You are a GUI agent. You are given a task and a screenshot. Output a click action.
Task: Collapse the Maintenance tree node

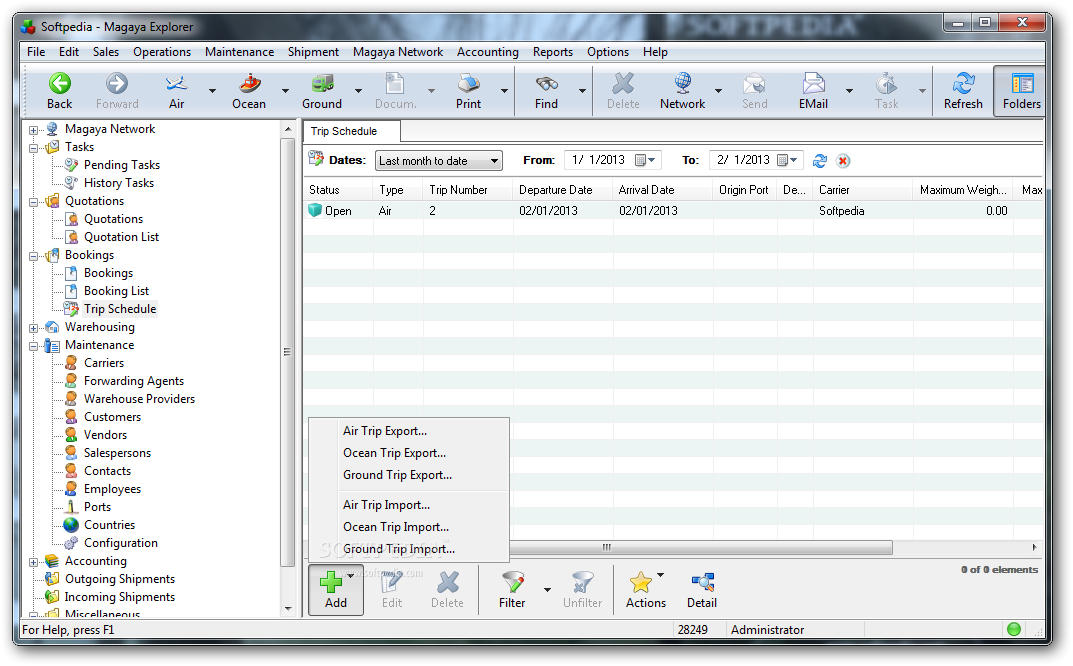pyautogui.click(x=33, y=346)
